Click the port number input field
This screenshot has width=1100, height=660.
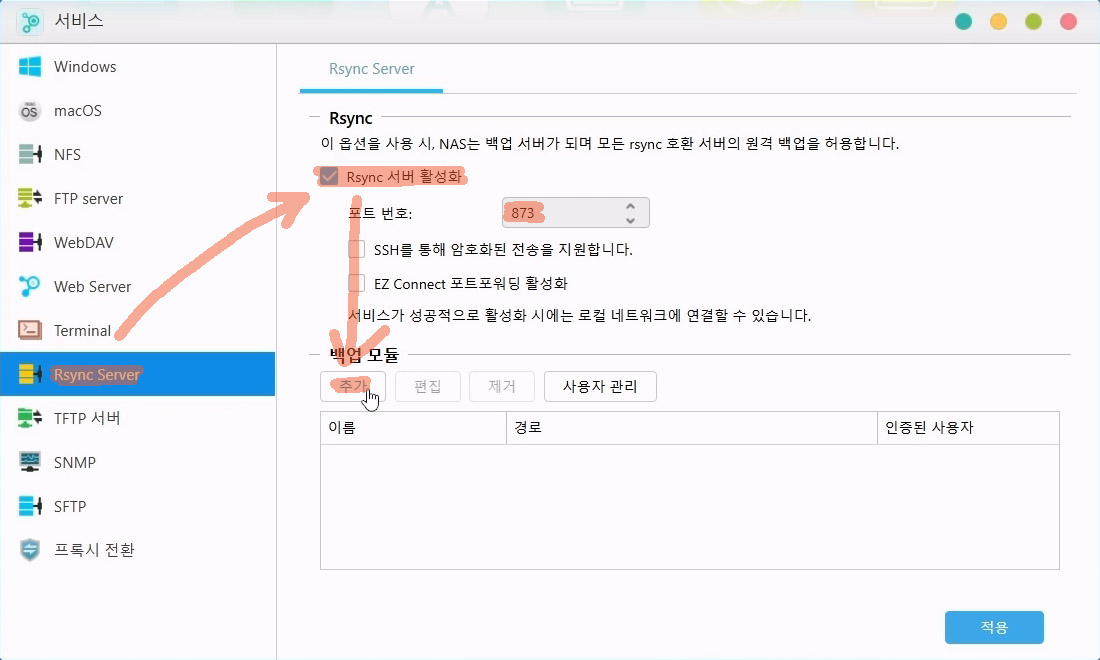pos(560,213)
